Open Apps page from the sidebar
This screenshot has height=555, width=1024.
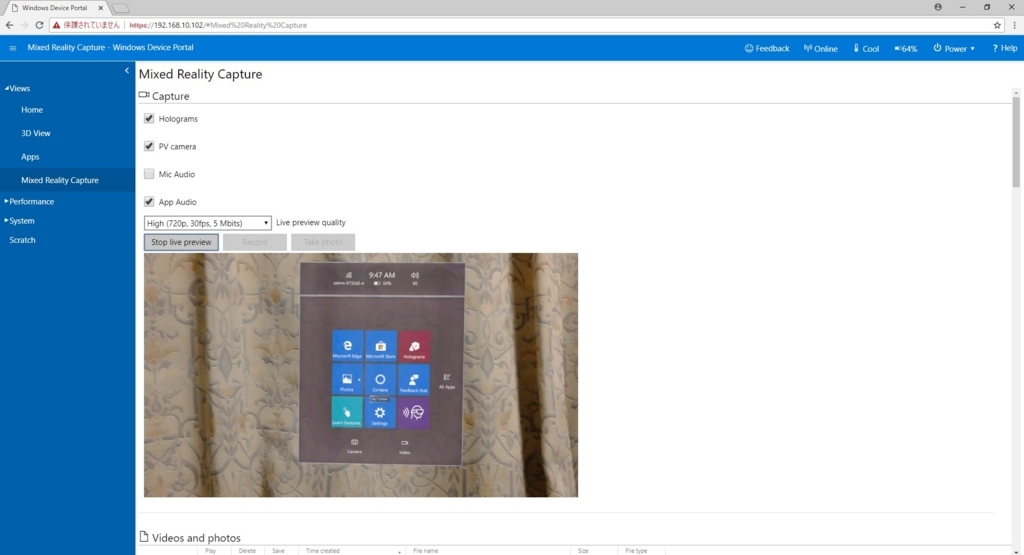click(x=30, y=157)
